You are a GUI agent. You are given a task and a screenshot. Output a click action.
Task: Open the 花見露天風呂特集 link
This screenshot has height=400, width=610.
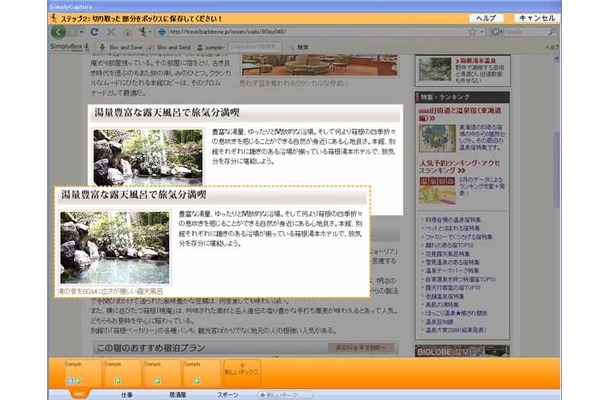(447, 254)
